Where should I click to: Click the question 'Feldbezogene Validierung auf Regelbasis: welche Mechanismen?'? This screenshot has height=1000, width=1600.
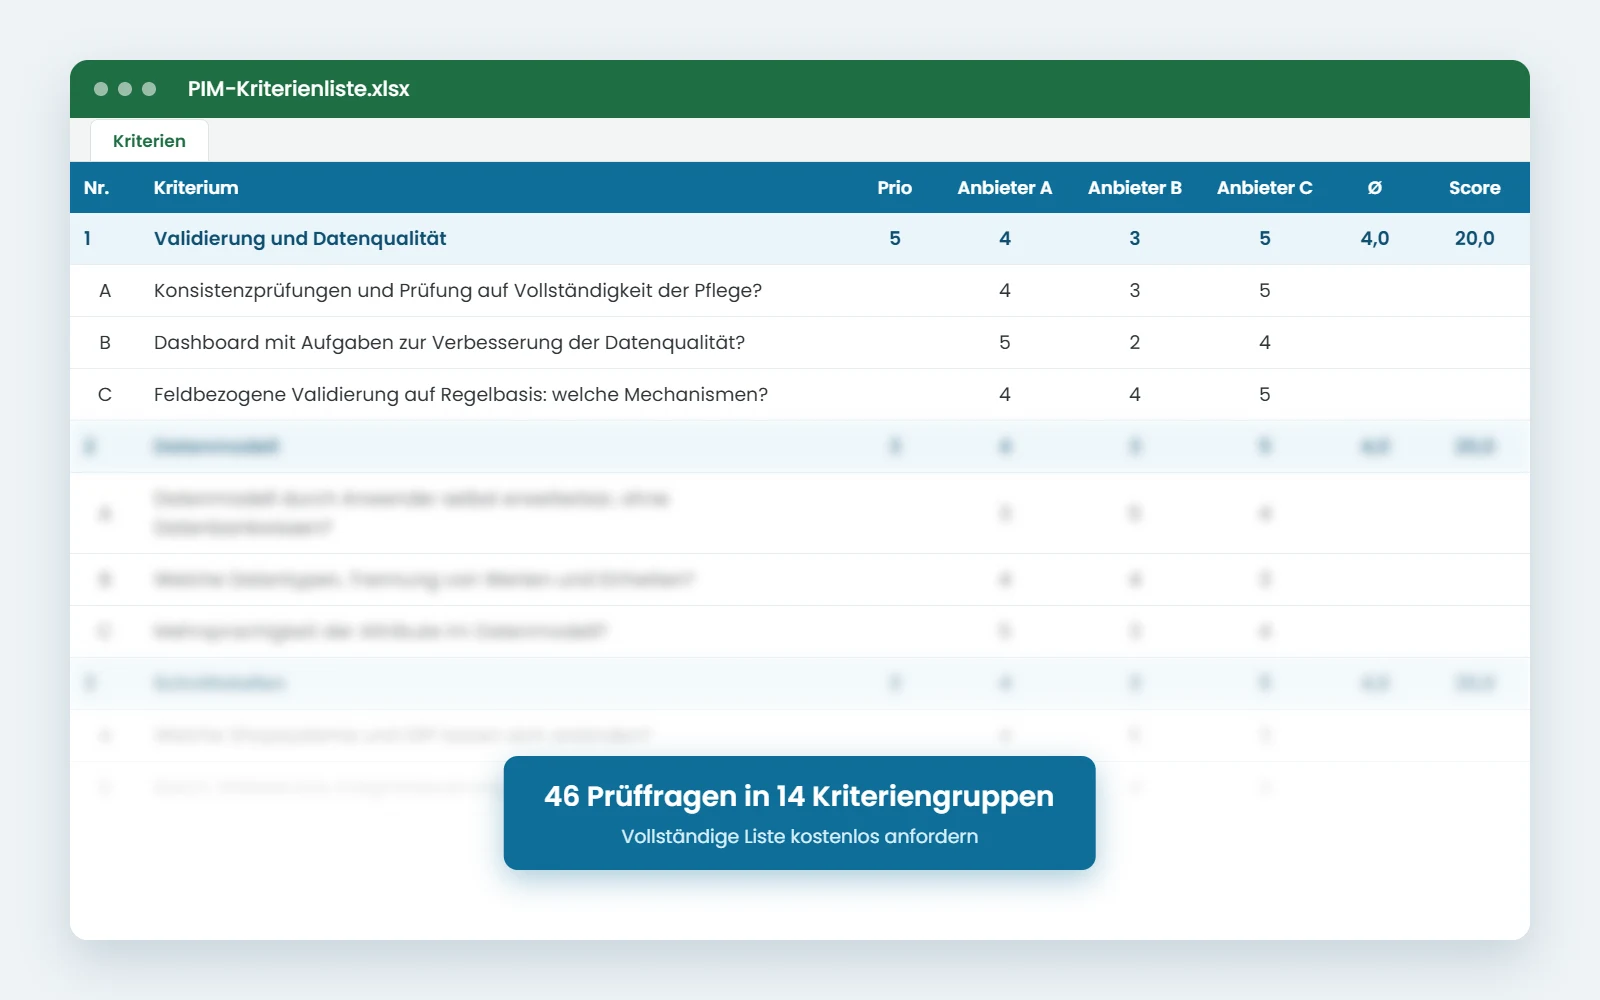tap(461, 395)
